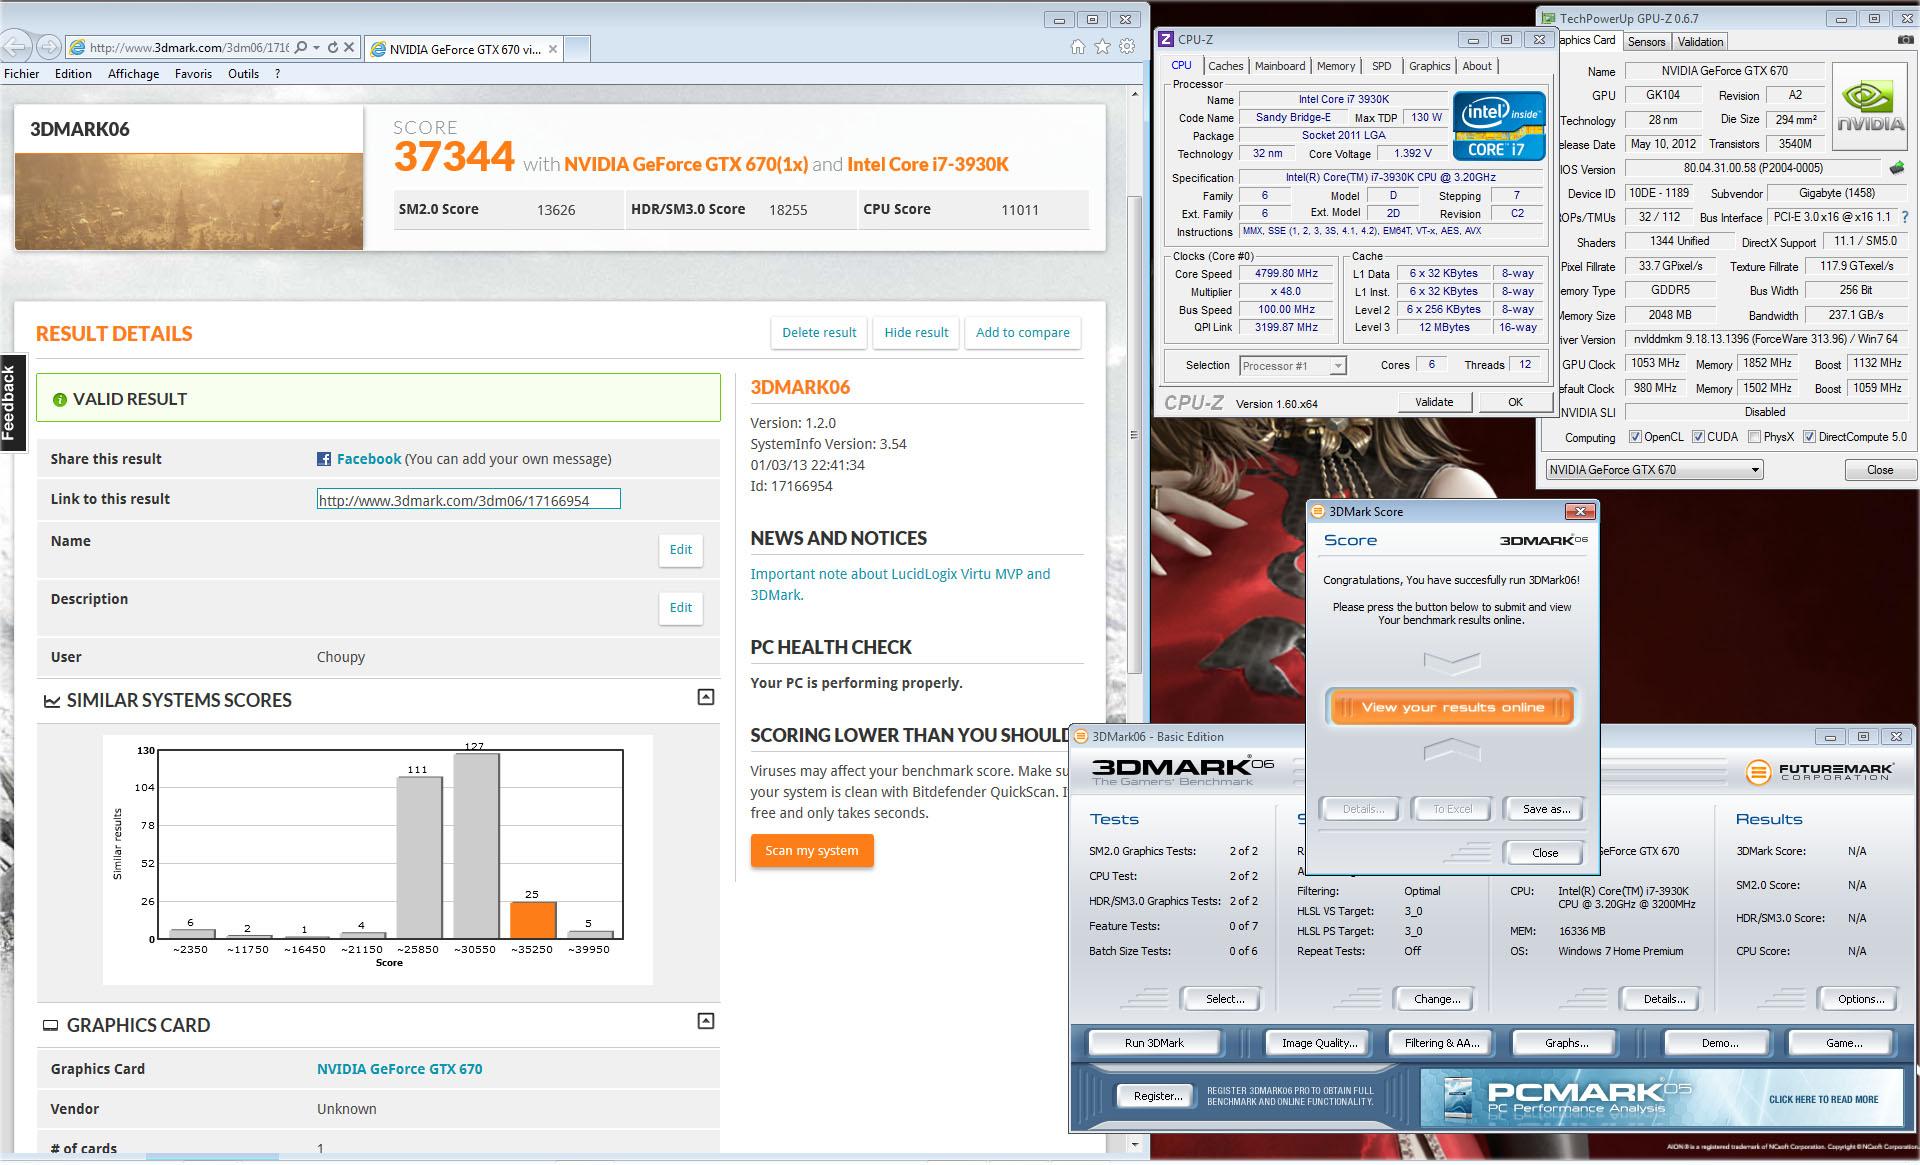
Task: Switch to the CPU-Z Mainboard tab
Action: (1279, 66)
